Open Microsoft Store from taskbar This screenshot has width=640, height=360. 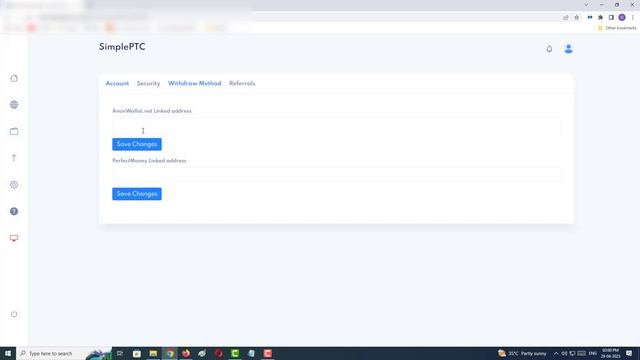click(137, 353)
